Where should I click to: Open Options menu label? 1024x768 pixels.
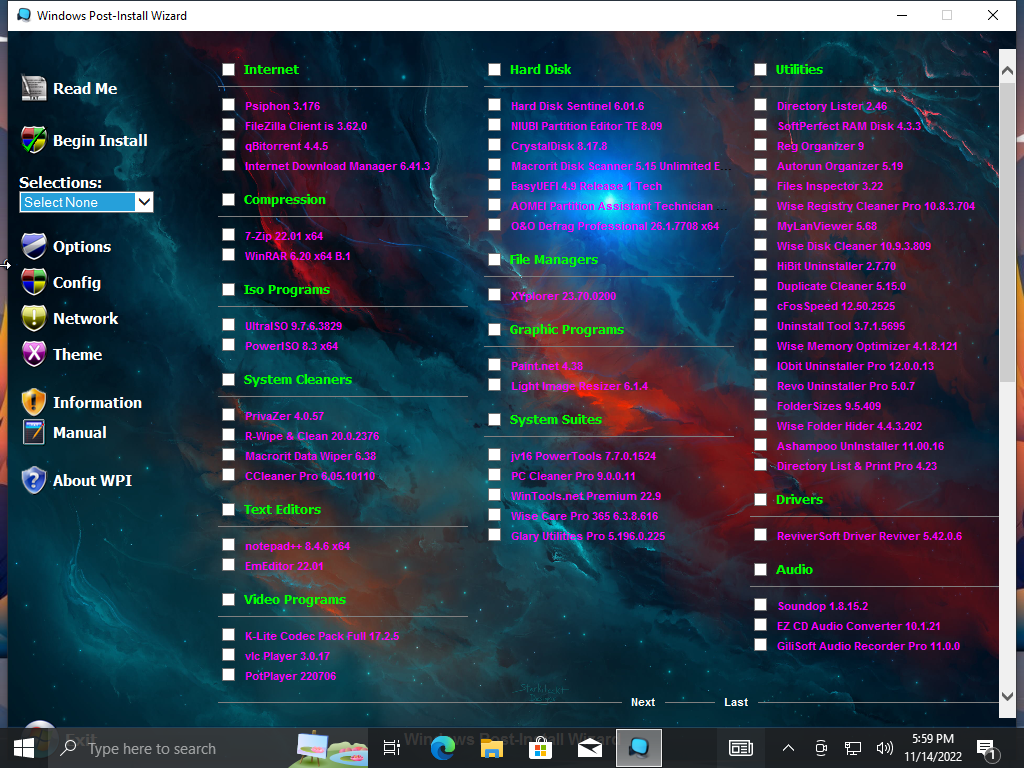82,247
